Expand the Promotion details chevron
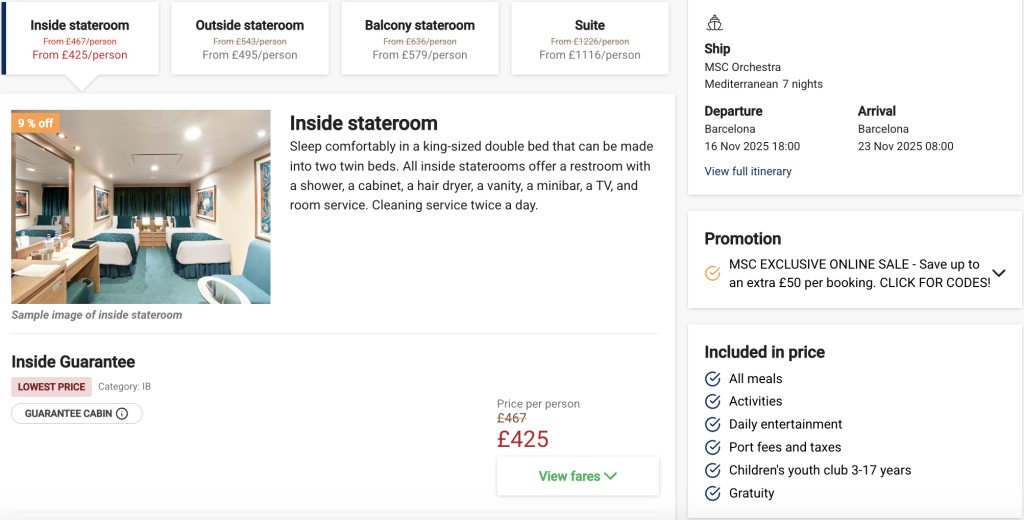Viewport: 1024px width, 520px height. click(x=999, y=273)
